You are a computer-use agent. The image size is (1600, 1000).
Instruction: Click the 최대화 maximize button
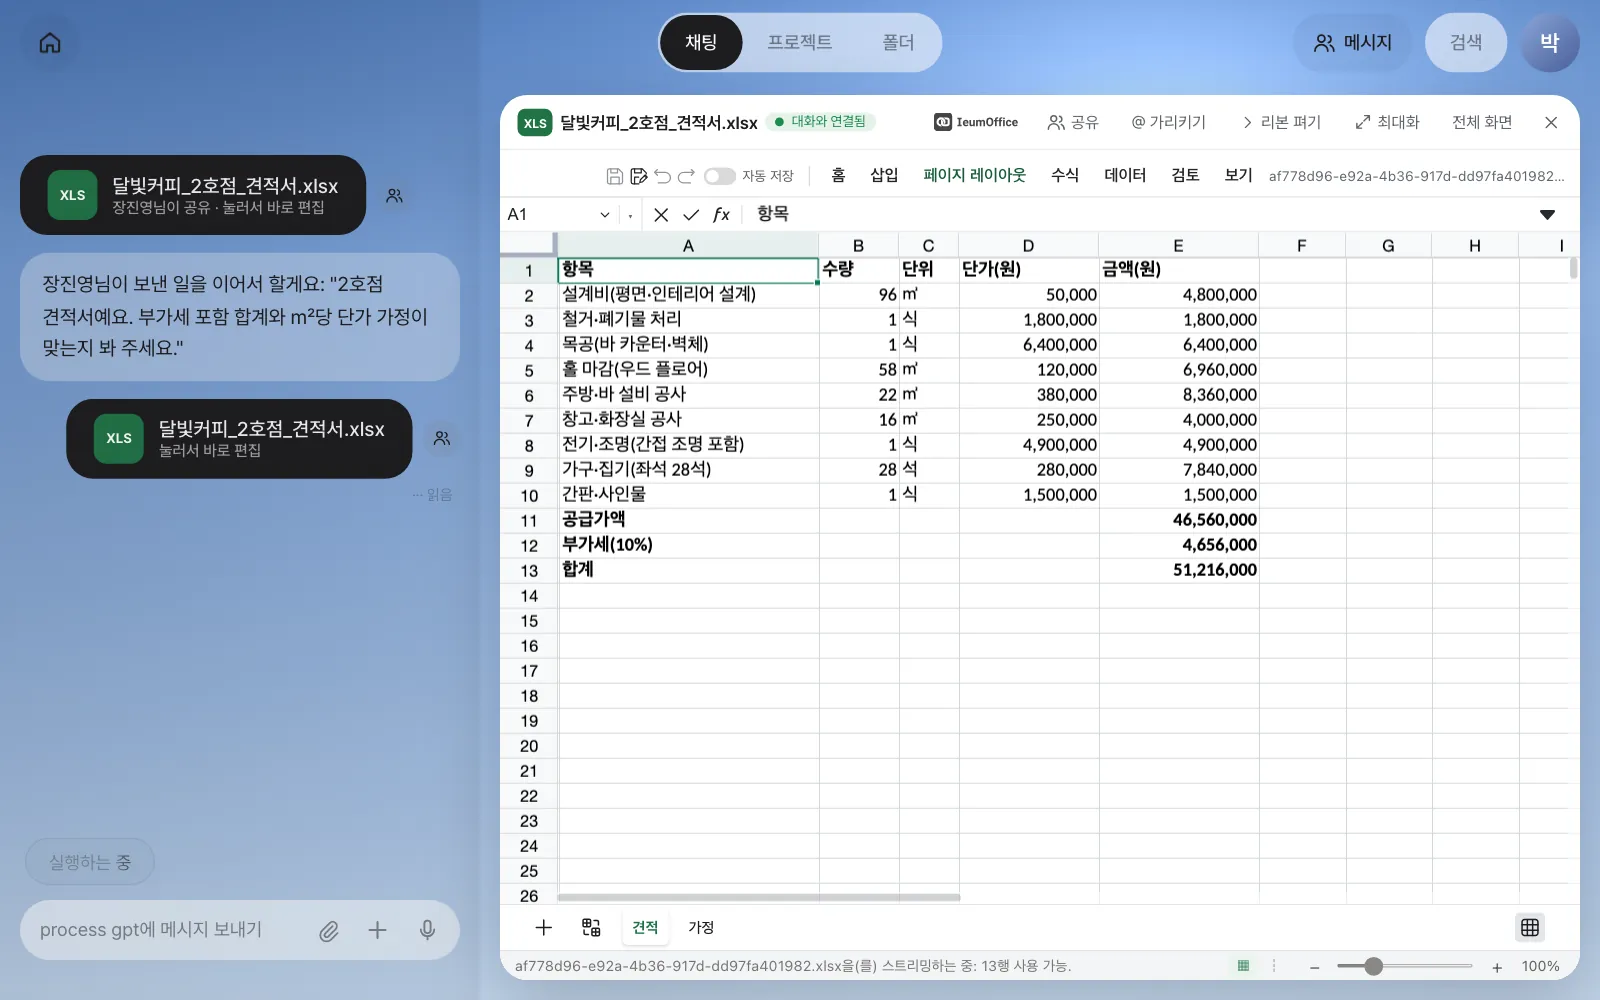click(x=1387, y=122)
